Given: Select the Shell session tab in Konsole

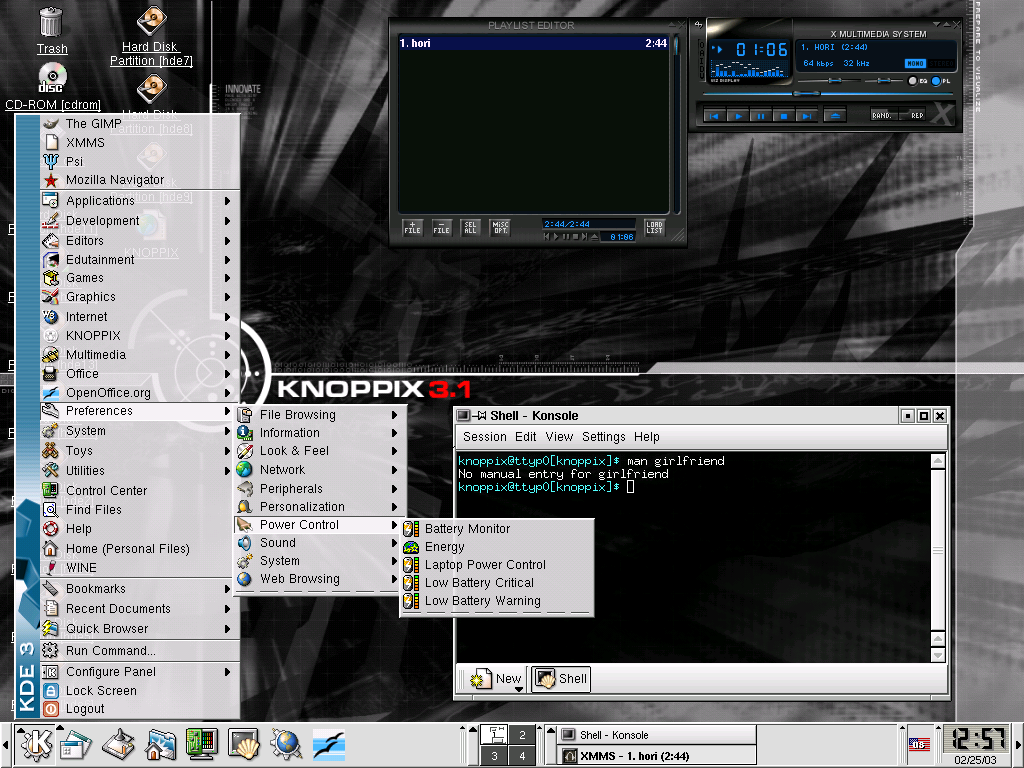Looking at the screenshot, I should 561,679.
